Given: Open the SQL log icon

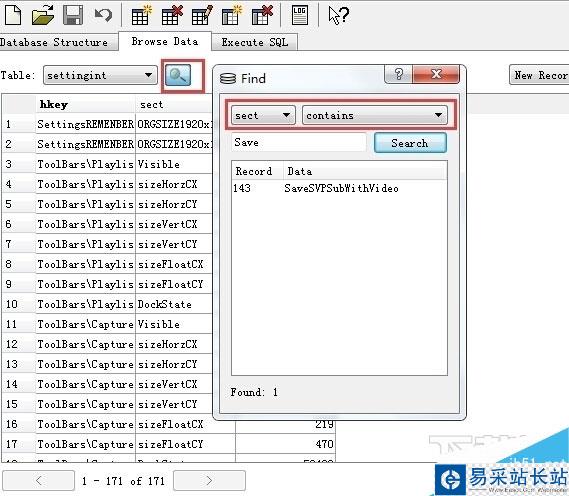Looking at the screenshot, I should 300,15.
